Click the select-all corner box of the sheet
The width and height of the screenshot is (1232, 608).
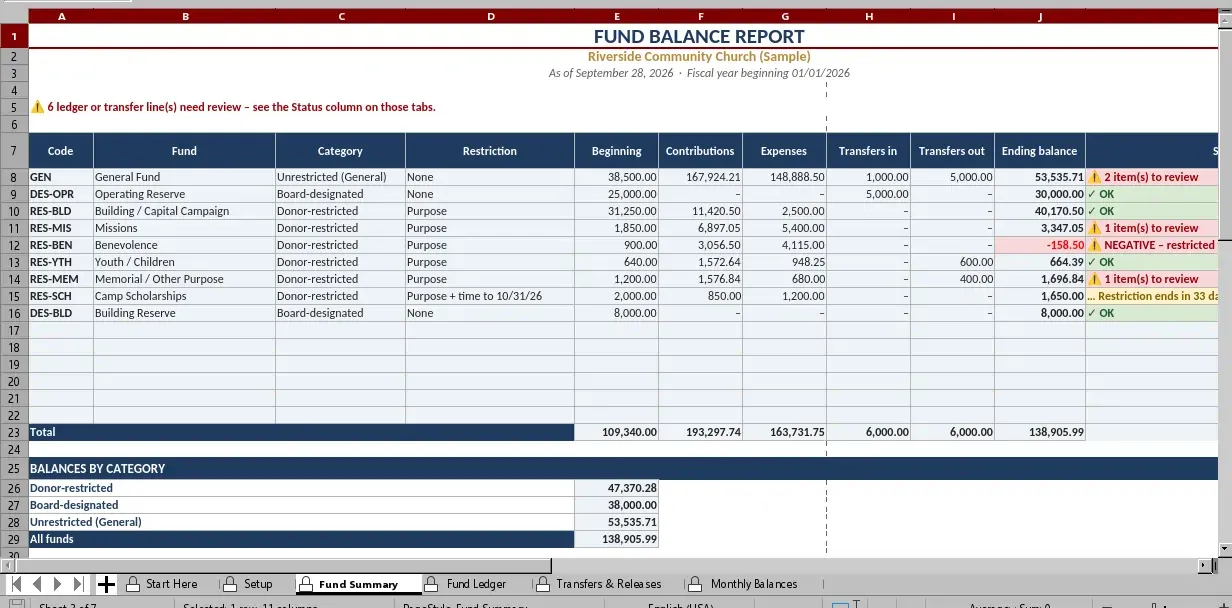coord(14,16)
